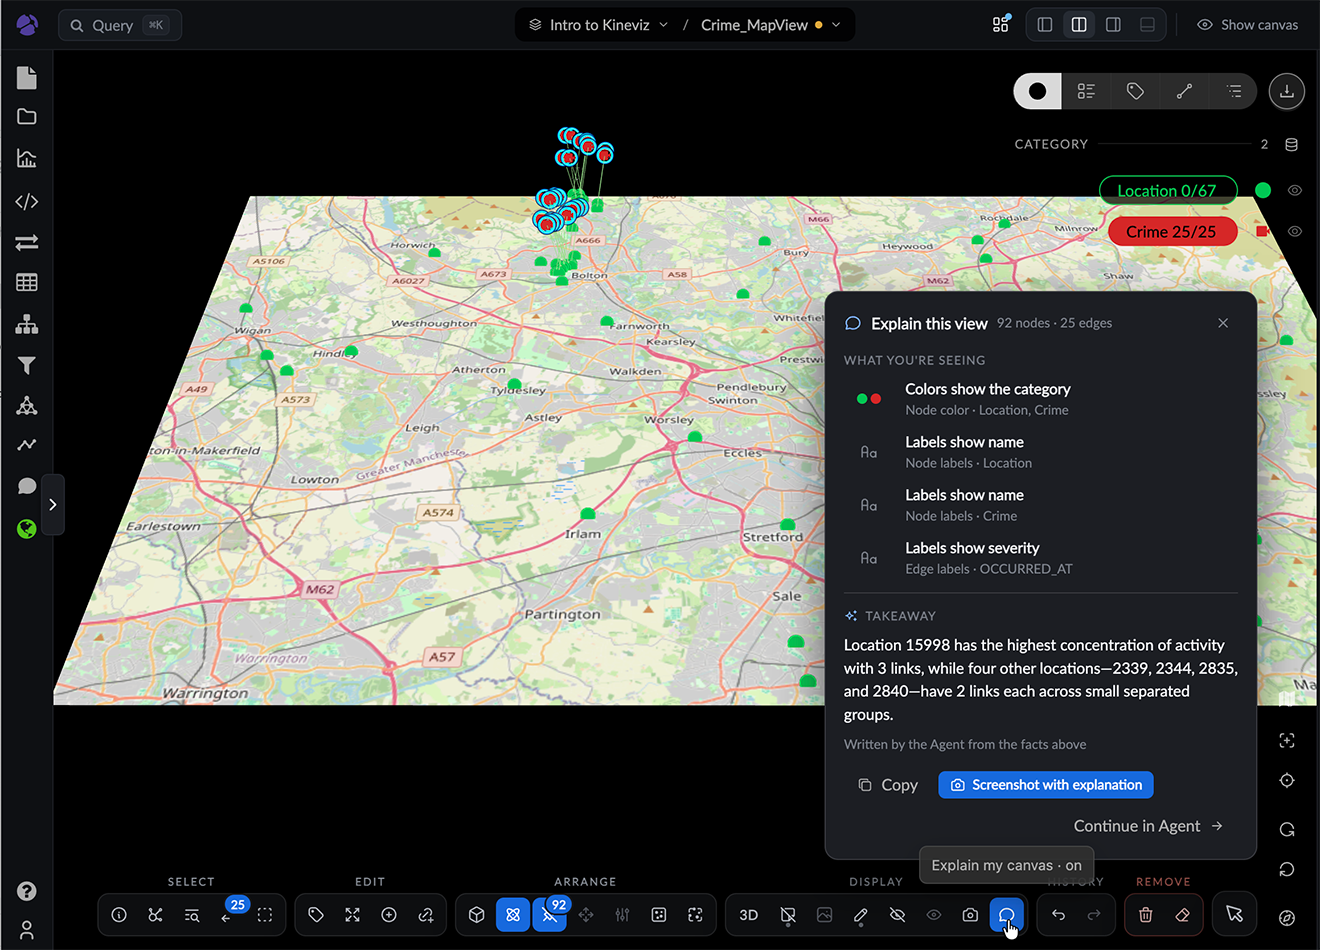Open the Crime_MapView dropdown chevron

tap(836, 25)
